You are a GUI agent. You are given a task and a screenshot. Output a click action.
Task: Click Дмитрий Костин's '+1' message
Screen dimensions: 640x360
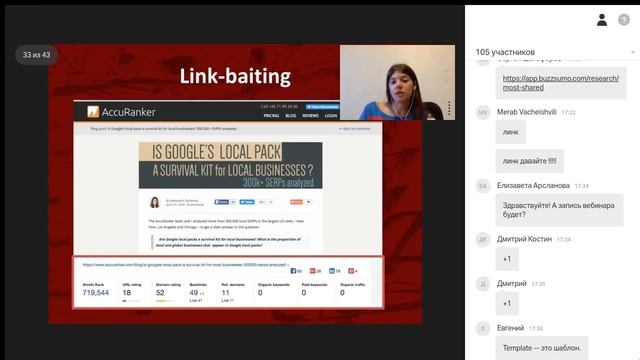point(507,259)
